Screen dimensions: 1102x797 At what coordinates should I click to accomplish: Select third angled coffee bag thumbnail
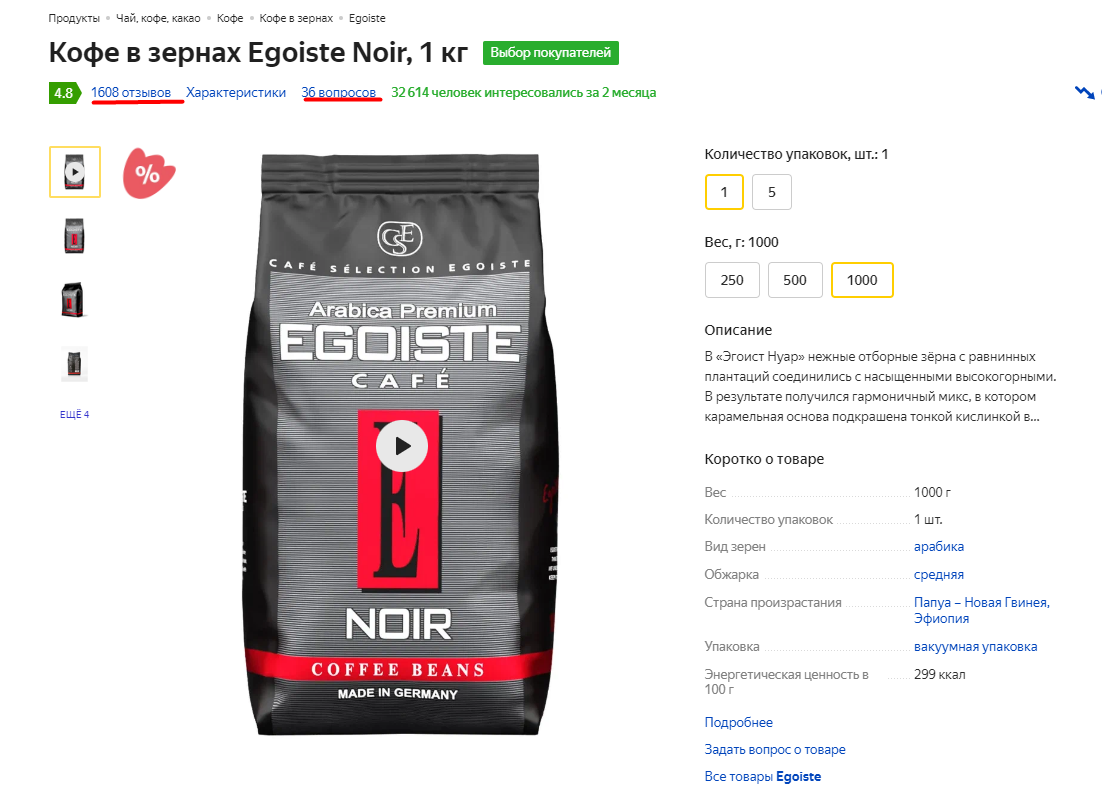(73, 299)
